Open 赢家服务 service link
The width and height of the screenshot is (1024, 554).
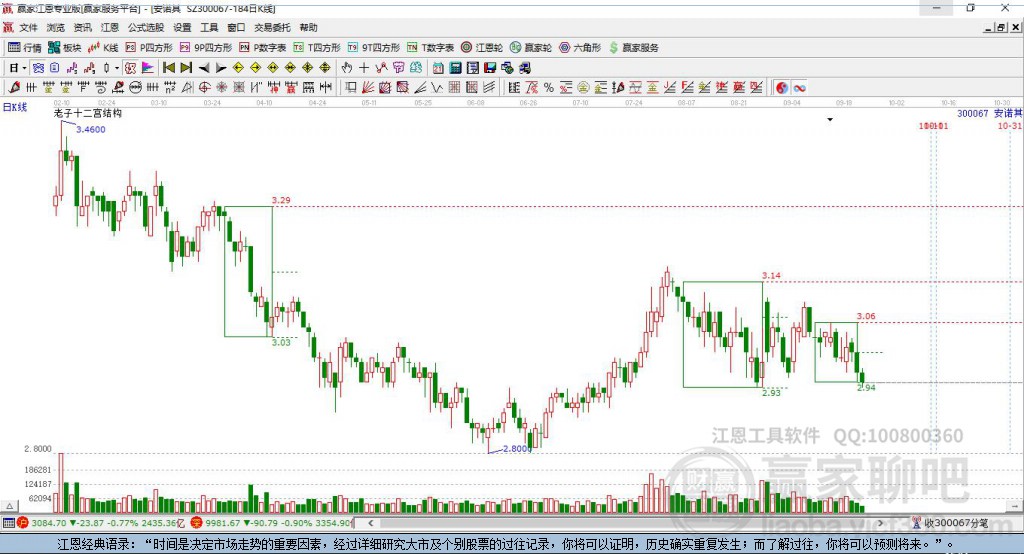point(633,48)
